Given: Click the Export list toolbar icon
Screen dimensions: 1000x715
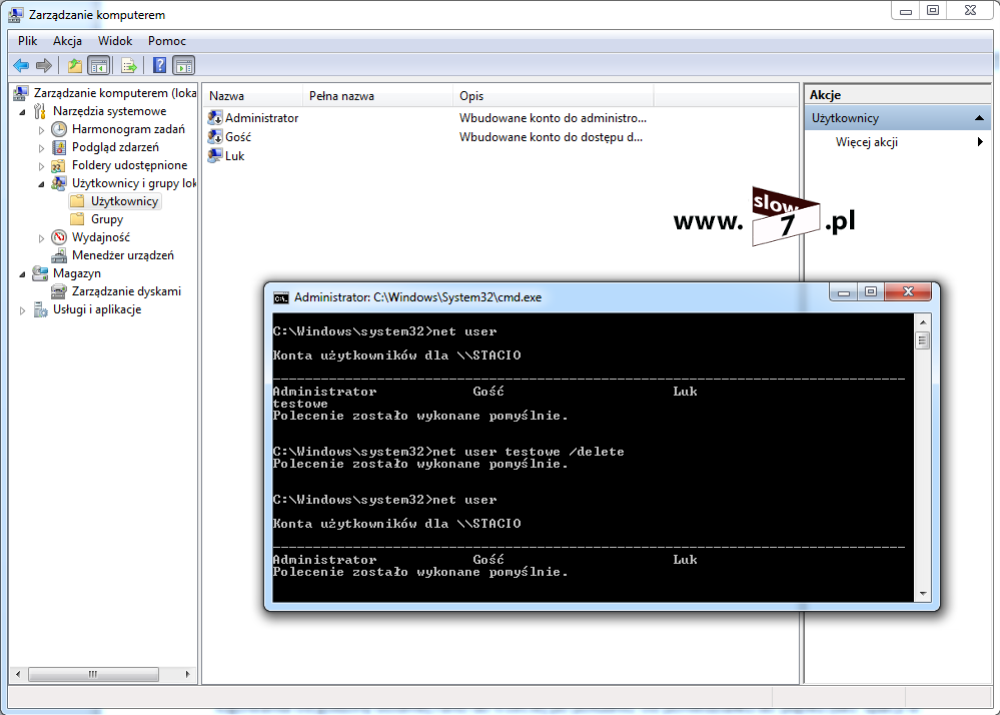Looking at the screenshot, I should tap(129, 65).
